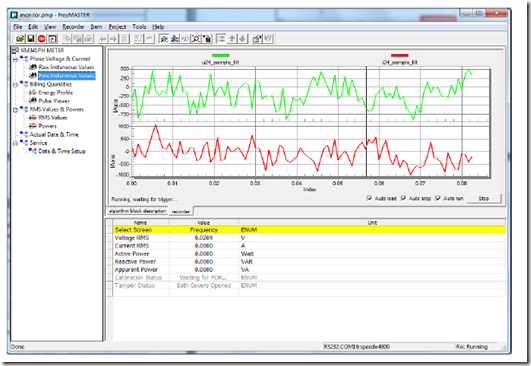Click the save project floppy icon
Image resolution: width=531 pixels, height=366 pixels.
click(x=31, y=39)
